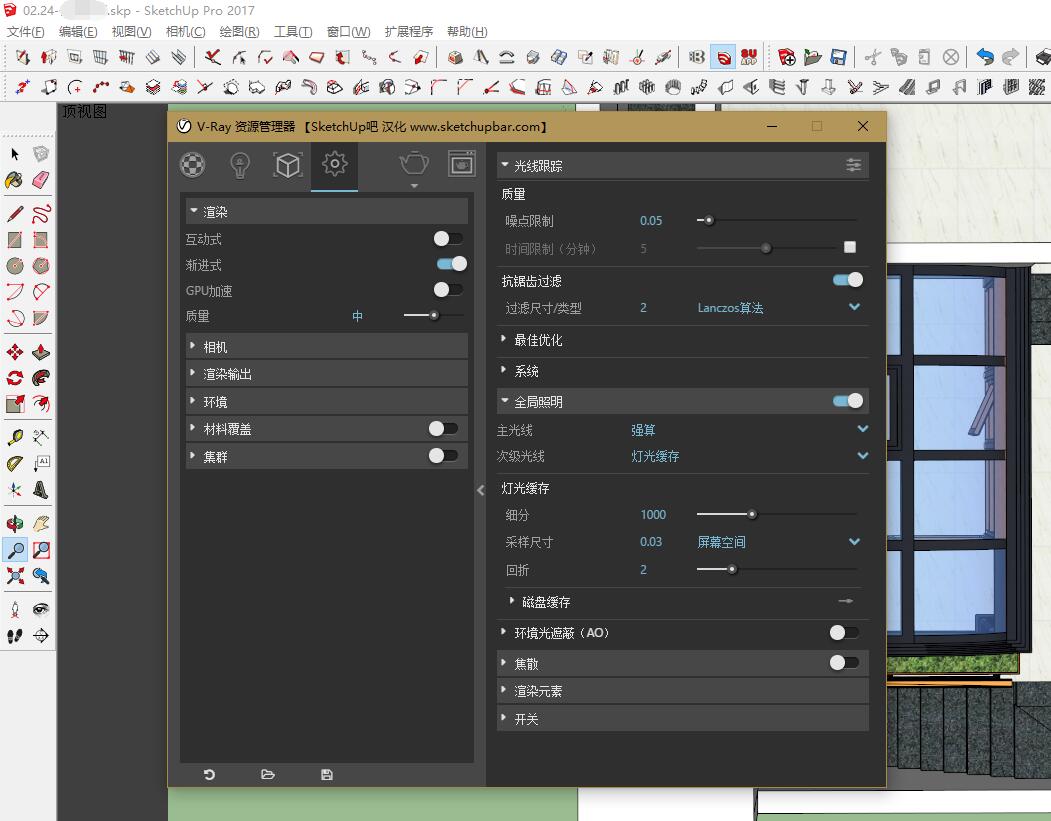
Task: Open the V-Ray geometry cube tab
Action: pos(288,165)
